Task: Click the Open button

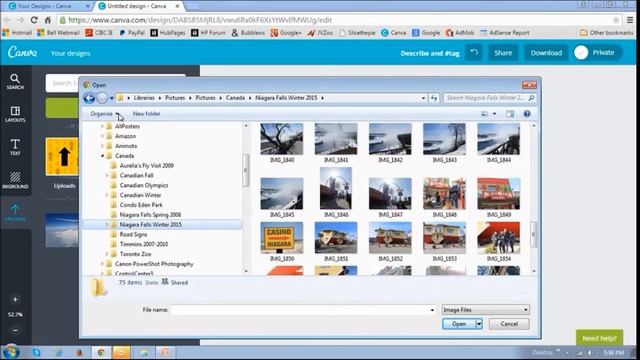Action: click(459, 324)
